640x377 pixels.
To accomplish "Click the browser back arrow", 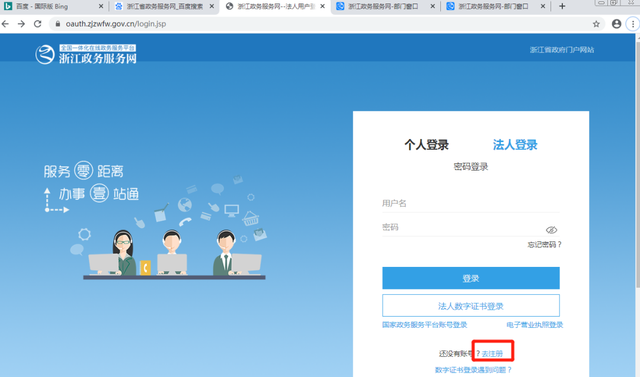I will tap(5, 24).
